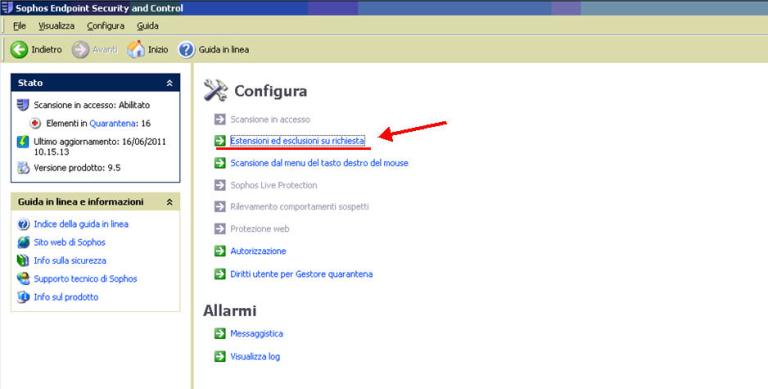Click the Ultimo aggiornamento date text
This screenshot has height=389, width=768.
(100, 146)
